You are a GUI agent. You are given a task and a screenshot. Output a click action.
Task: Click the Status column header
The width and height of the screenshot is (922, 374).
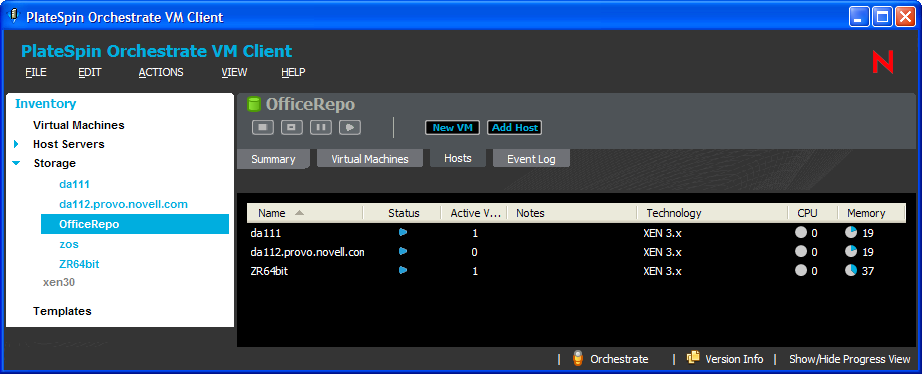(x=403, y=213)
